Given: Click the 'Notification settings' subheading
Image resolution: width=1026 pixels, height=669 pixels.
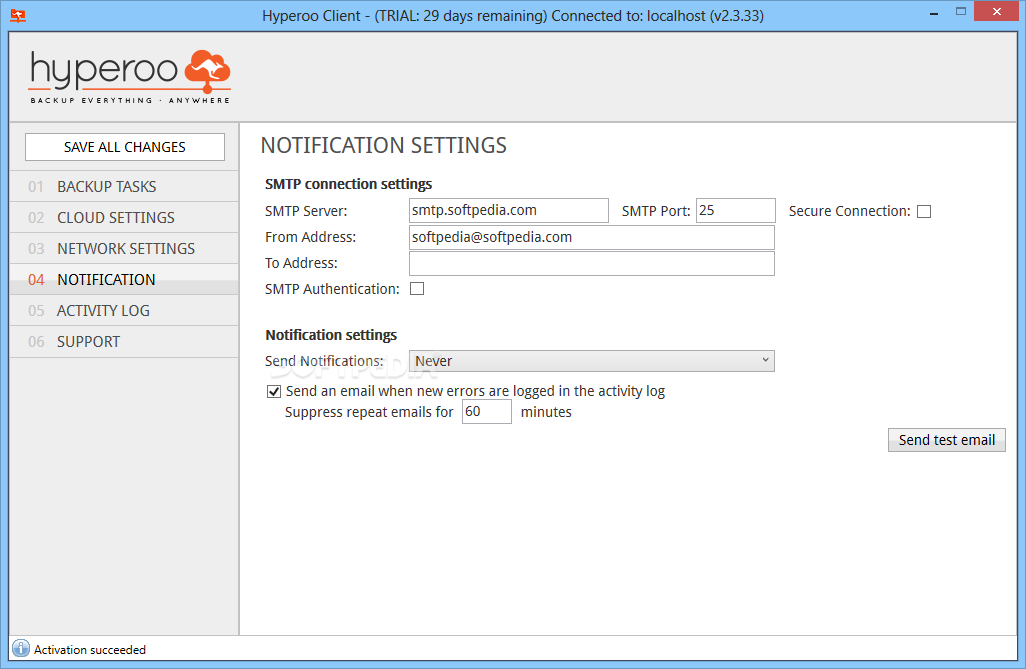Looking at the screenshot, I should (330, 335).
